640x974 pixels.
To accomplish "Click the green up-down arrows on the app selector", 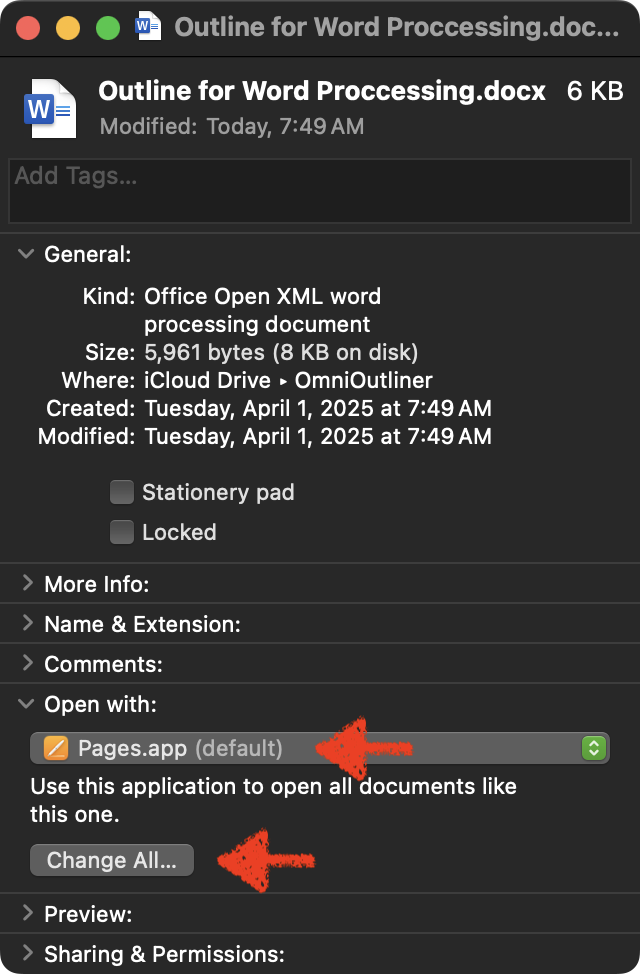I will pos(594,748).
